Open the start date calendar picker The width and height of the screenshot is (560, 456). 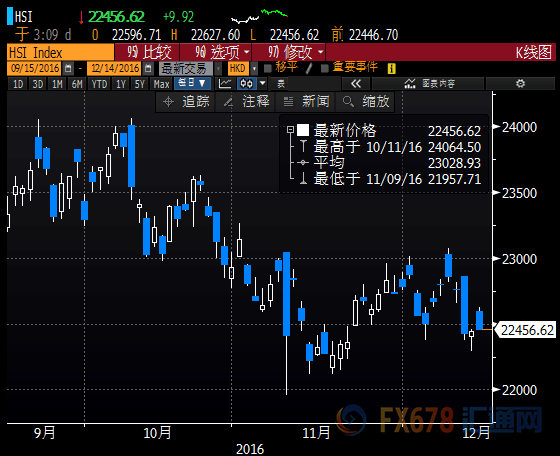point(68,68)
